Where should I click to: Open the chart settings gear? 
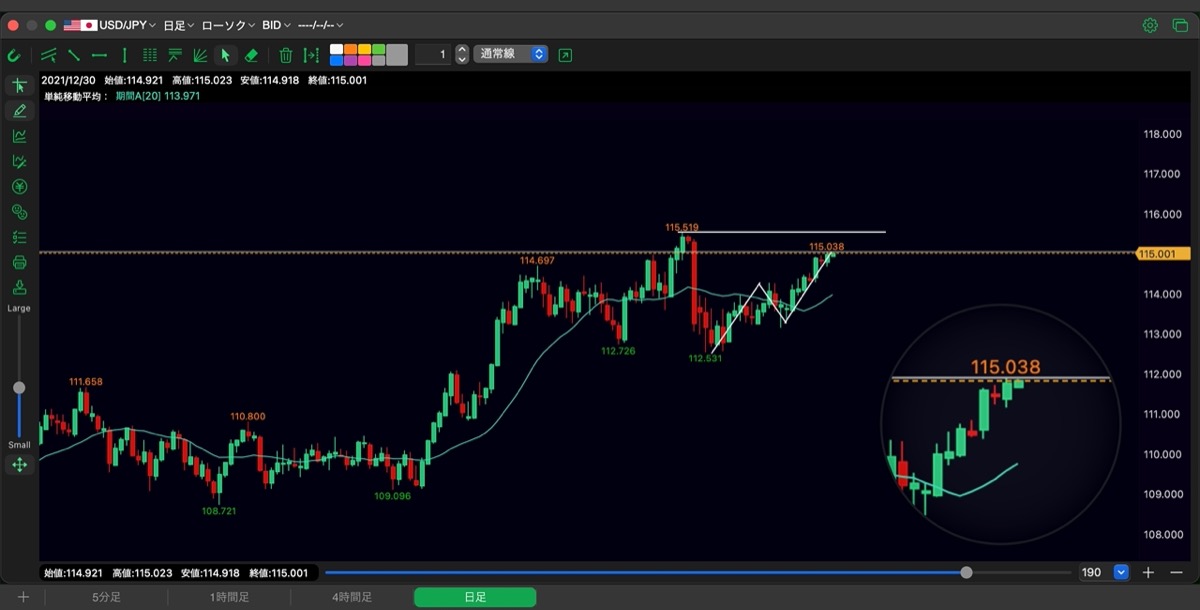click(x=1150, y=25)
